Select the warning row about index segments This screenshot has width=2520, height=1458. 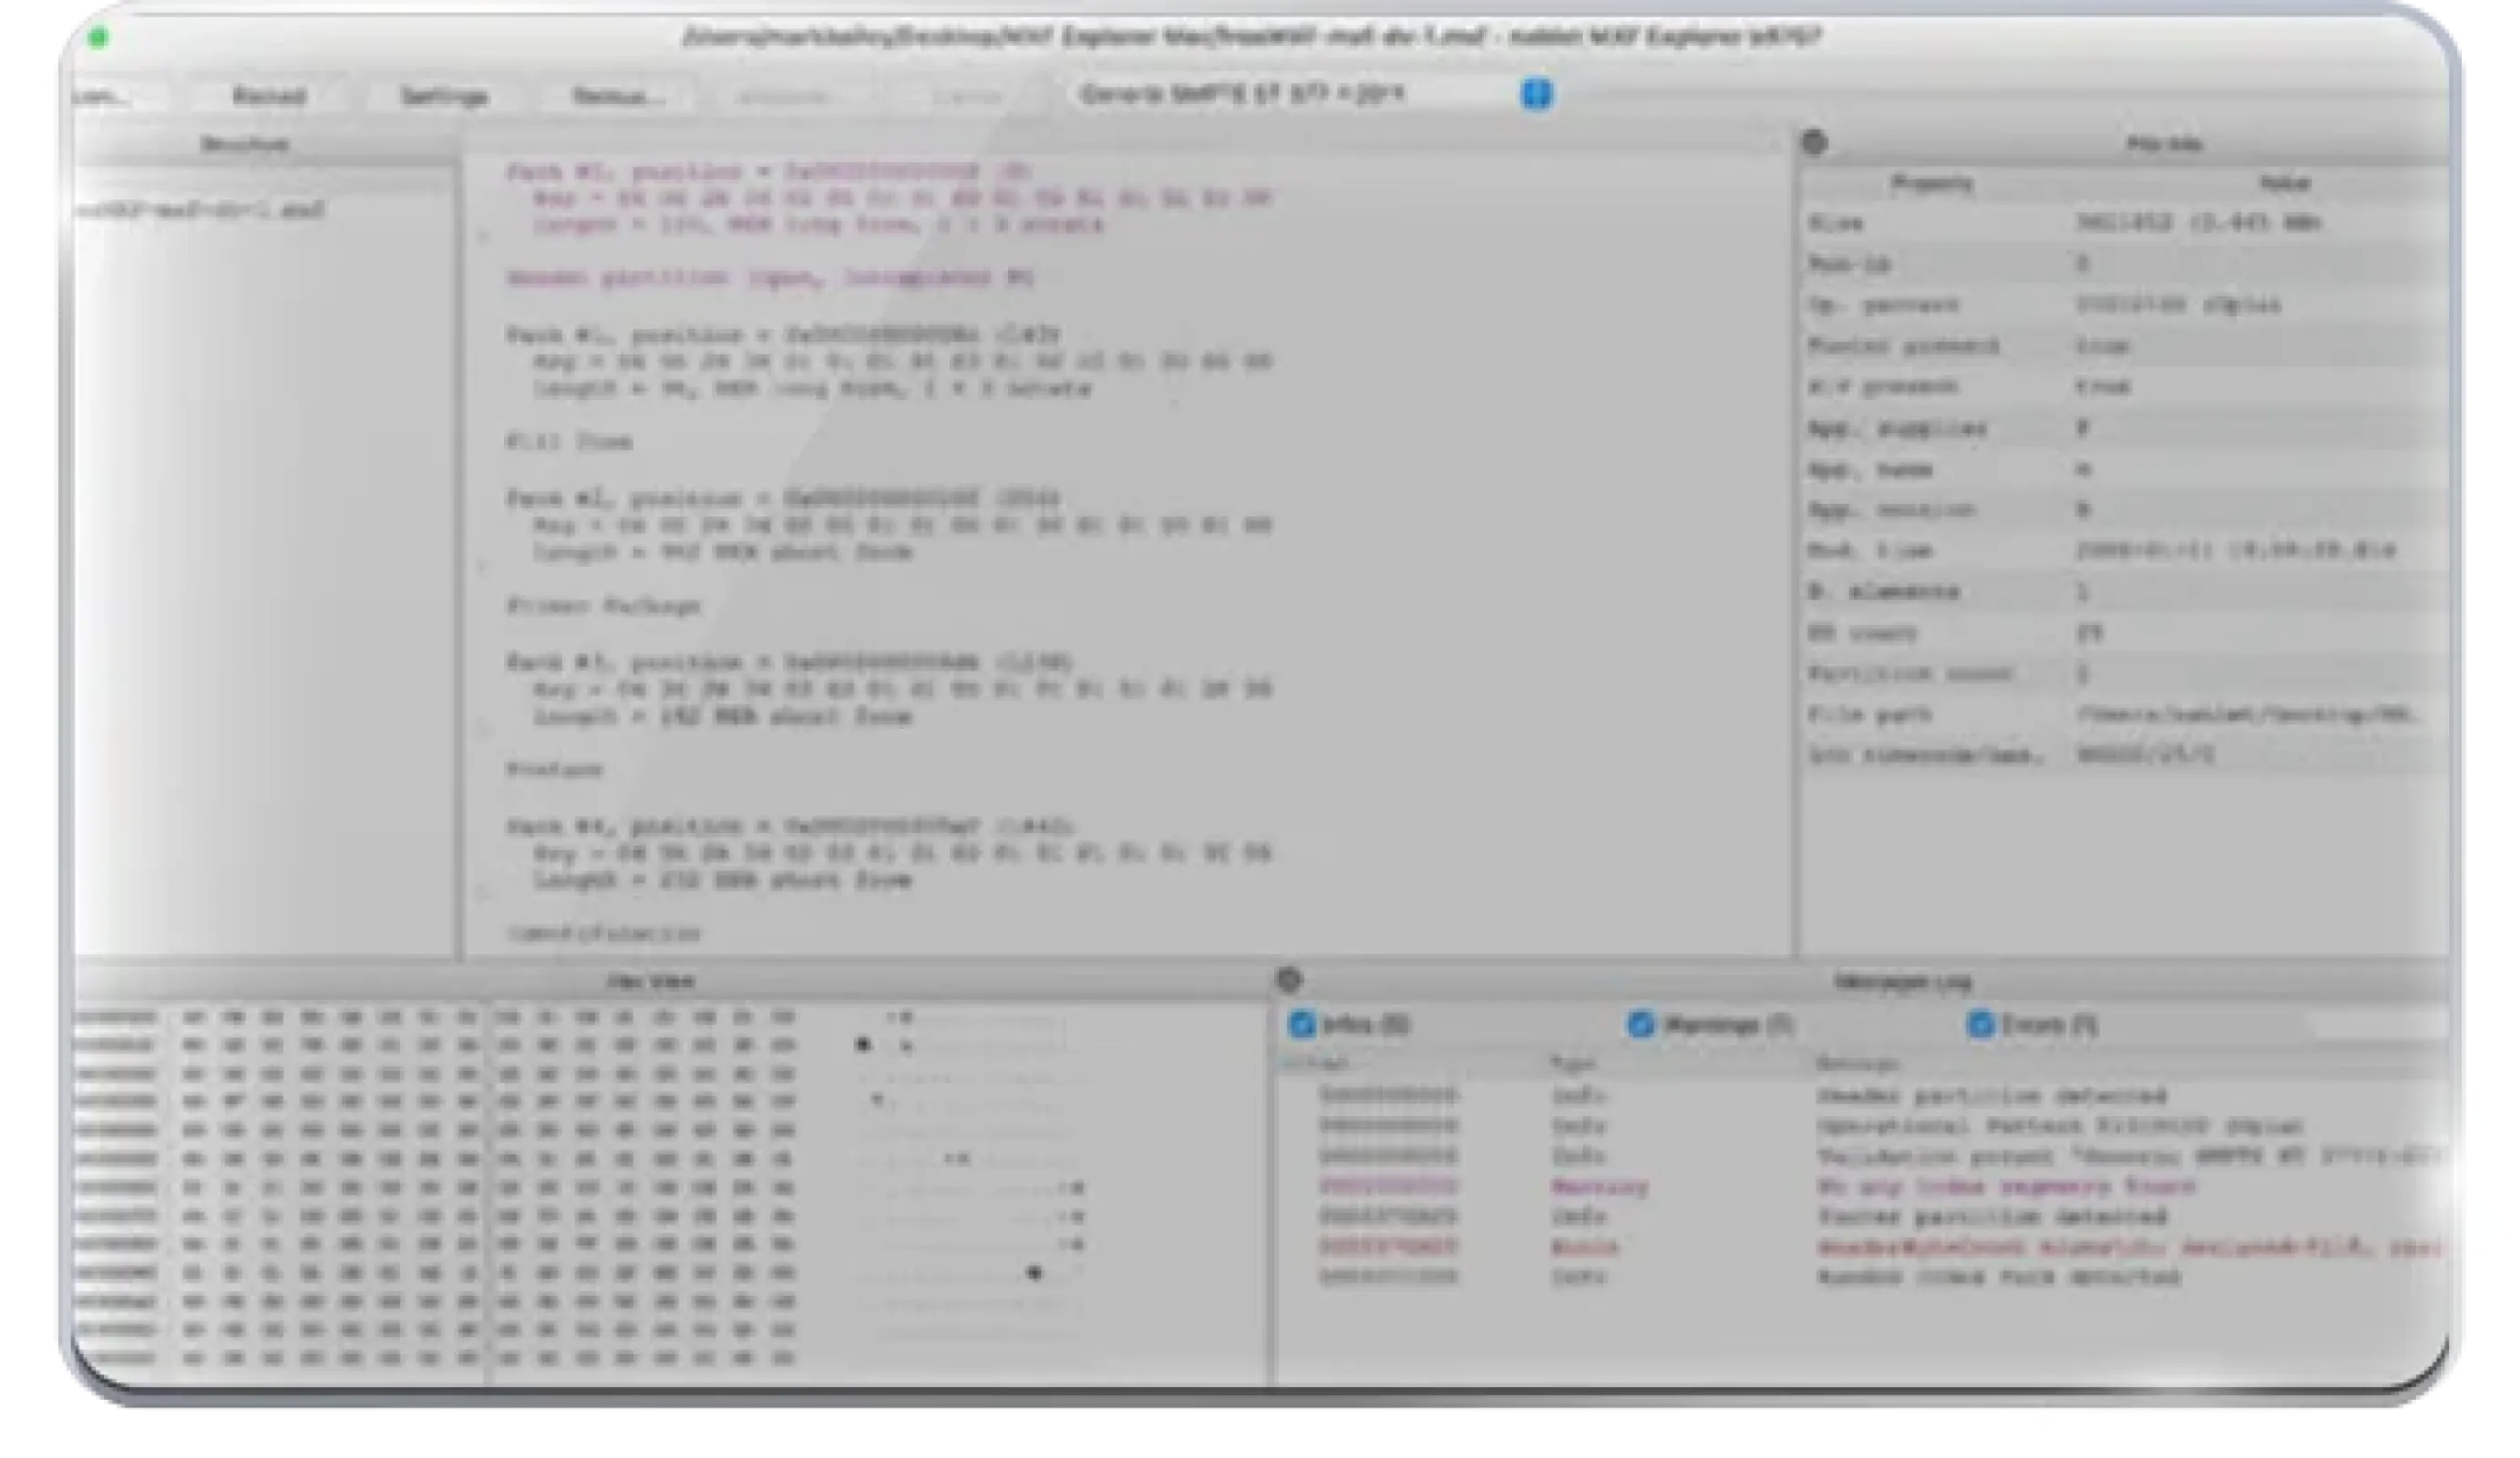pos(1700,1187)
